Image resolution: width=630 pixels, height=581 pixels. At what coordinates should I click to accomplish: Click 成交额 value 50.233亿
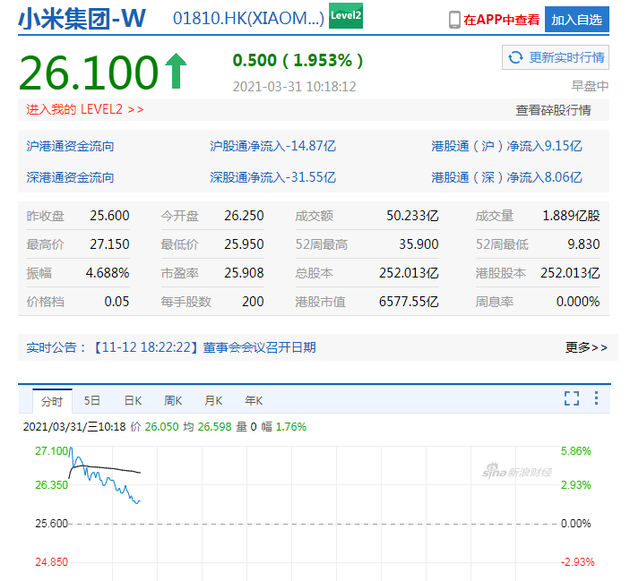click(x=412, y=215)
